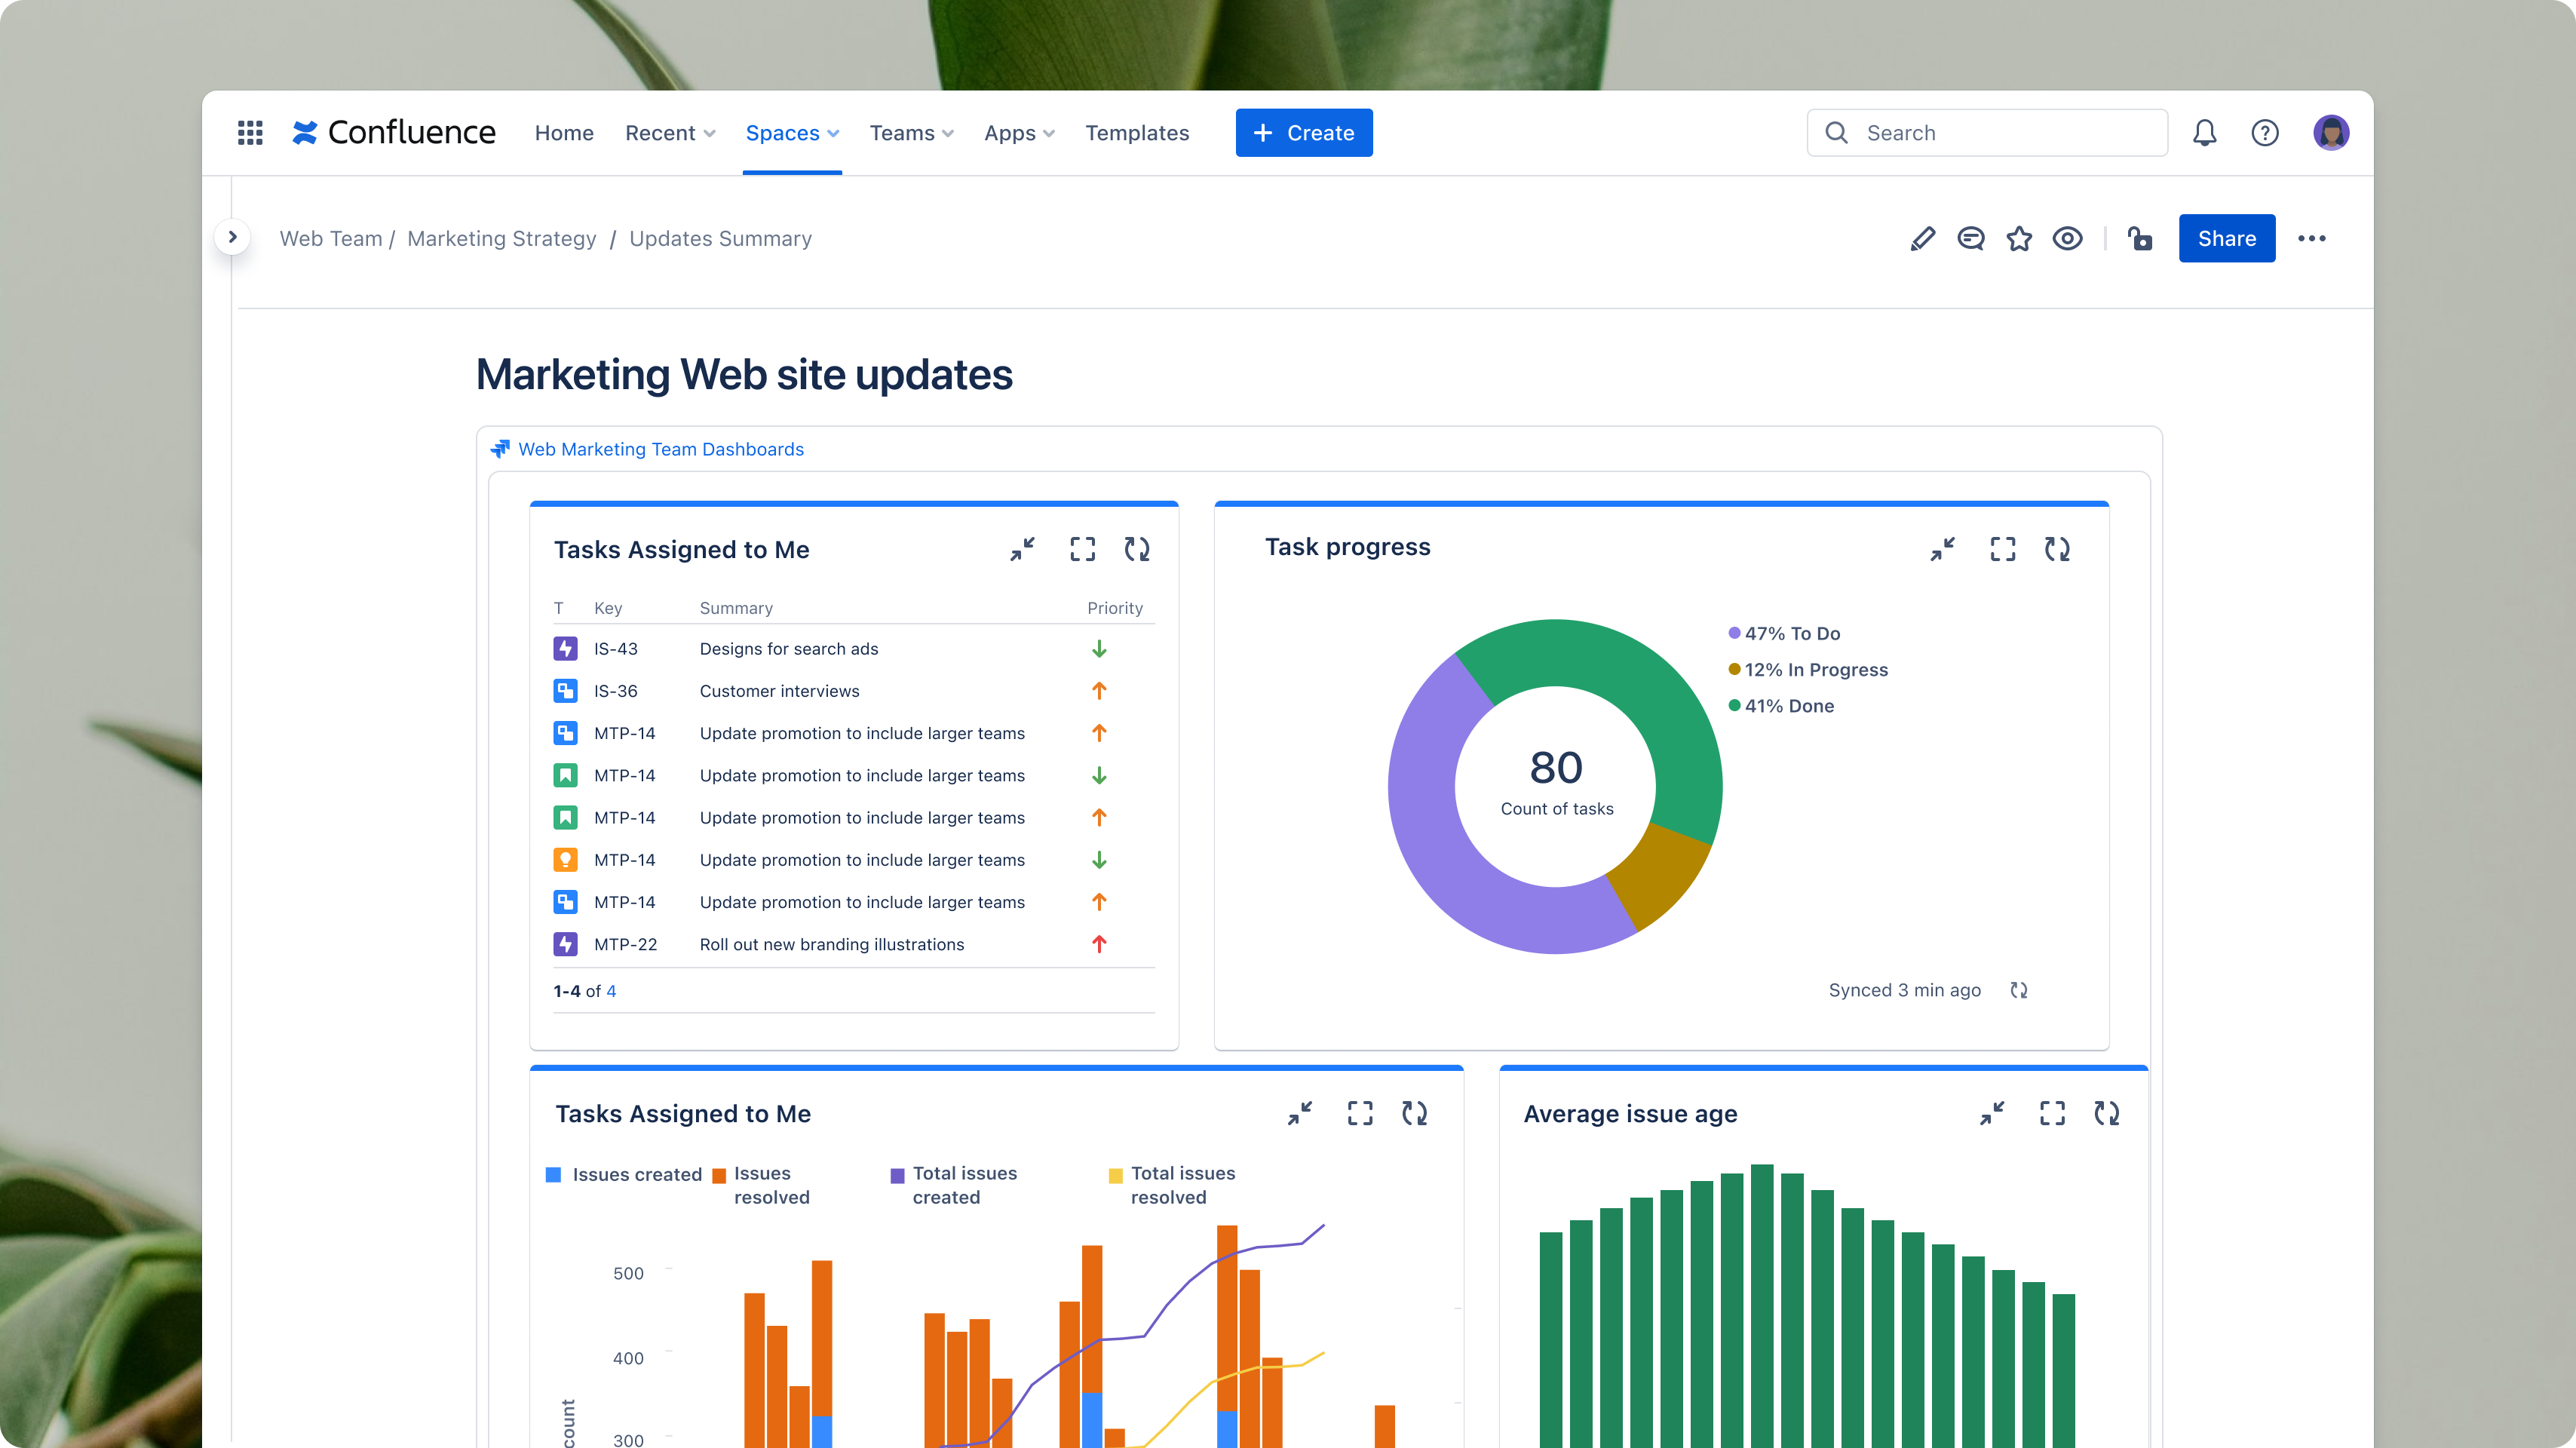Select the IS-43 issue key
The image size is (2576, 1448).
tap(615, 648)
